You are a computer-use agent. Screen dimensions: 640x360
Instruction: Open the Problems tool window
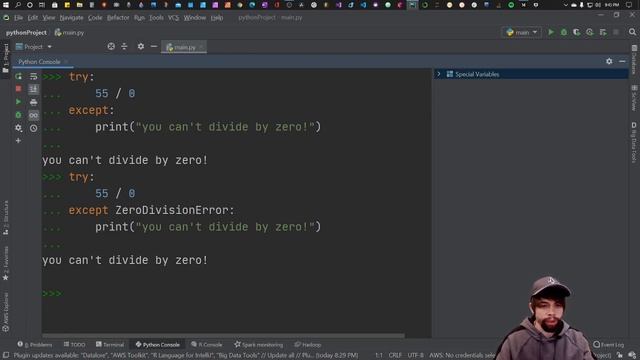(35, 344)
